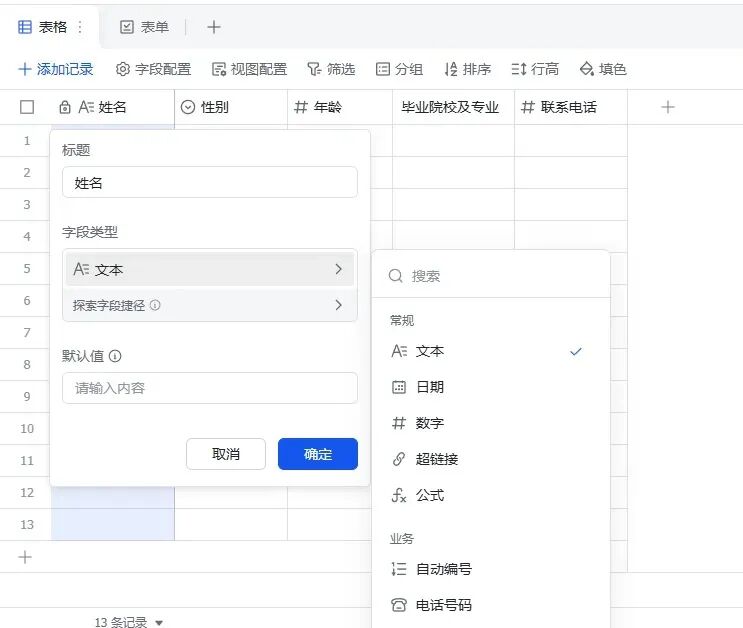Open the 行高 row height option
This screenshot has width=743, height=628.
[535, 69]
